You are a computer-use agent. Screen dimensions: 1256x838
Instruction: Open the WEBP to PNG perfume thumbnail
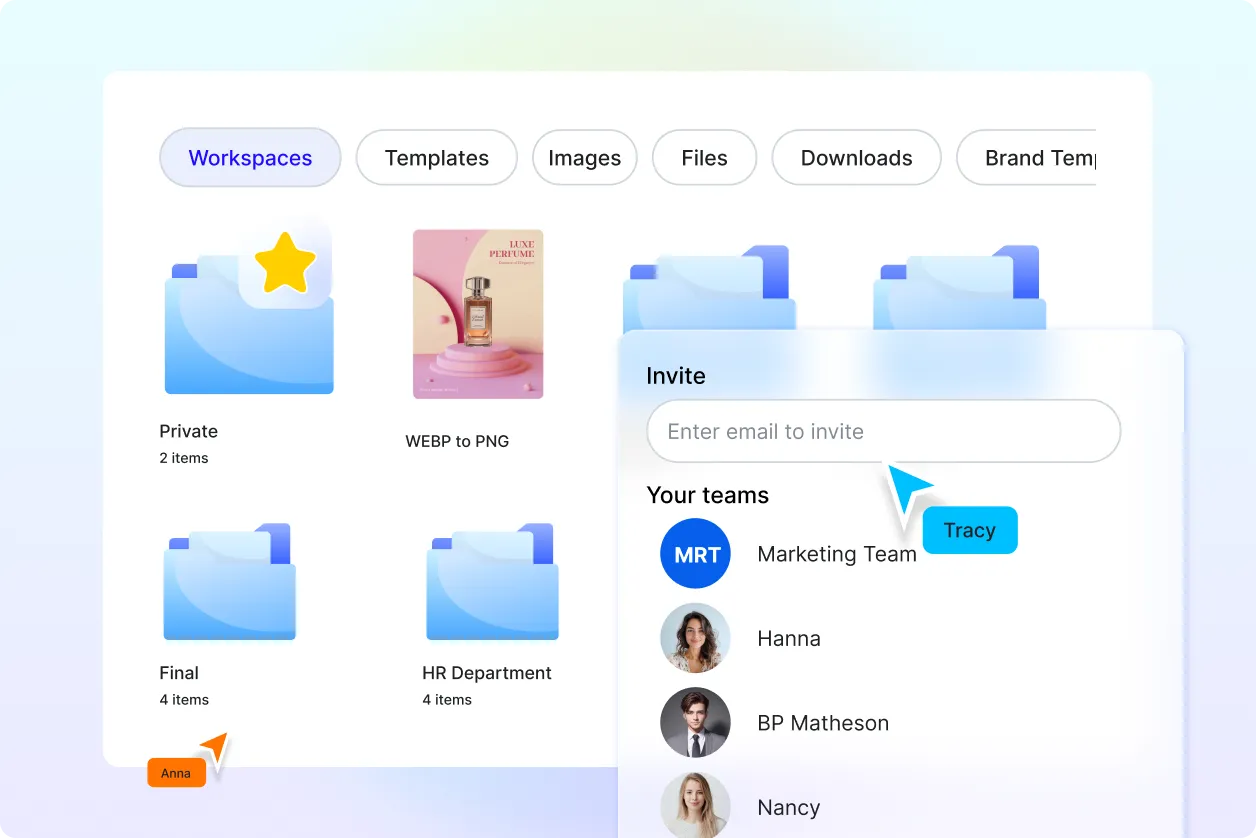tap(478, 314)
